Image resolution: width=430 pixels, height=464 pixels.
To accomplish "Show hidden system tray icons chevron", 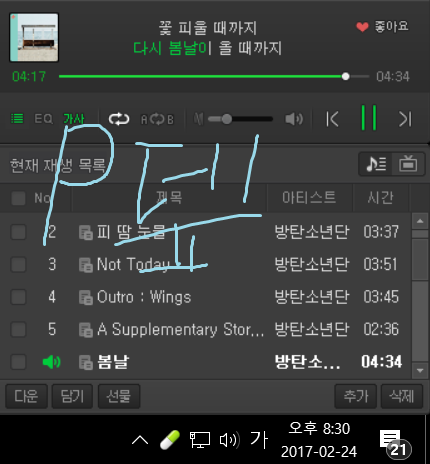I will (140, 440).
